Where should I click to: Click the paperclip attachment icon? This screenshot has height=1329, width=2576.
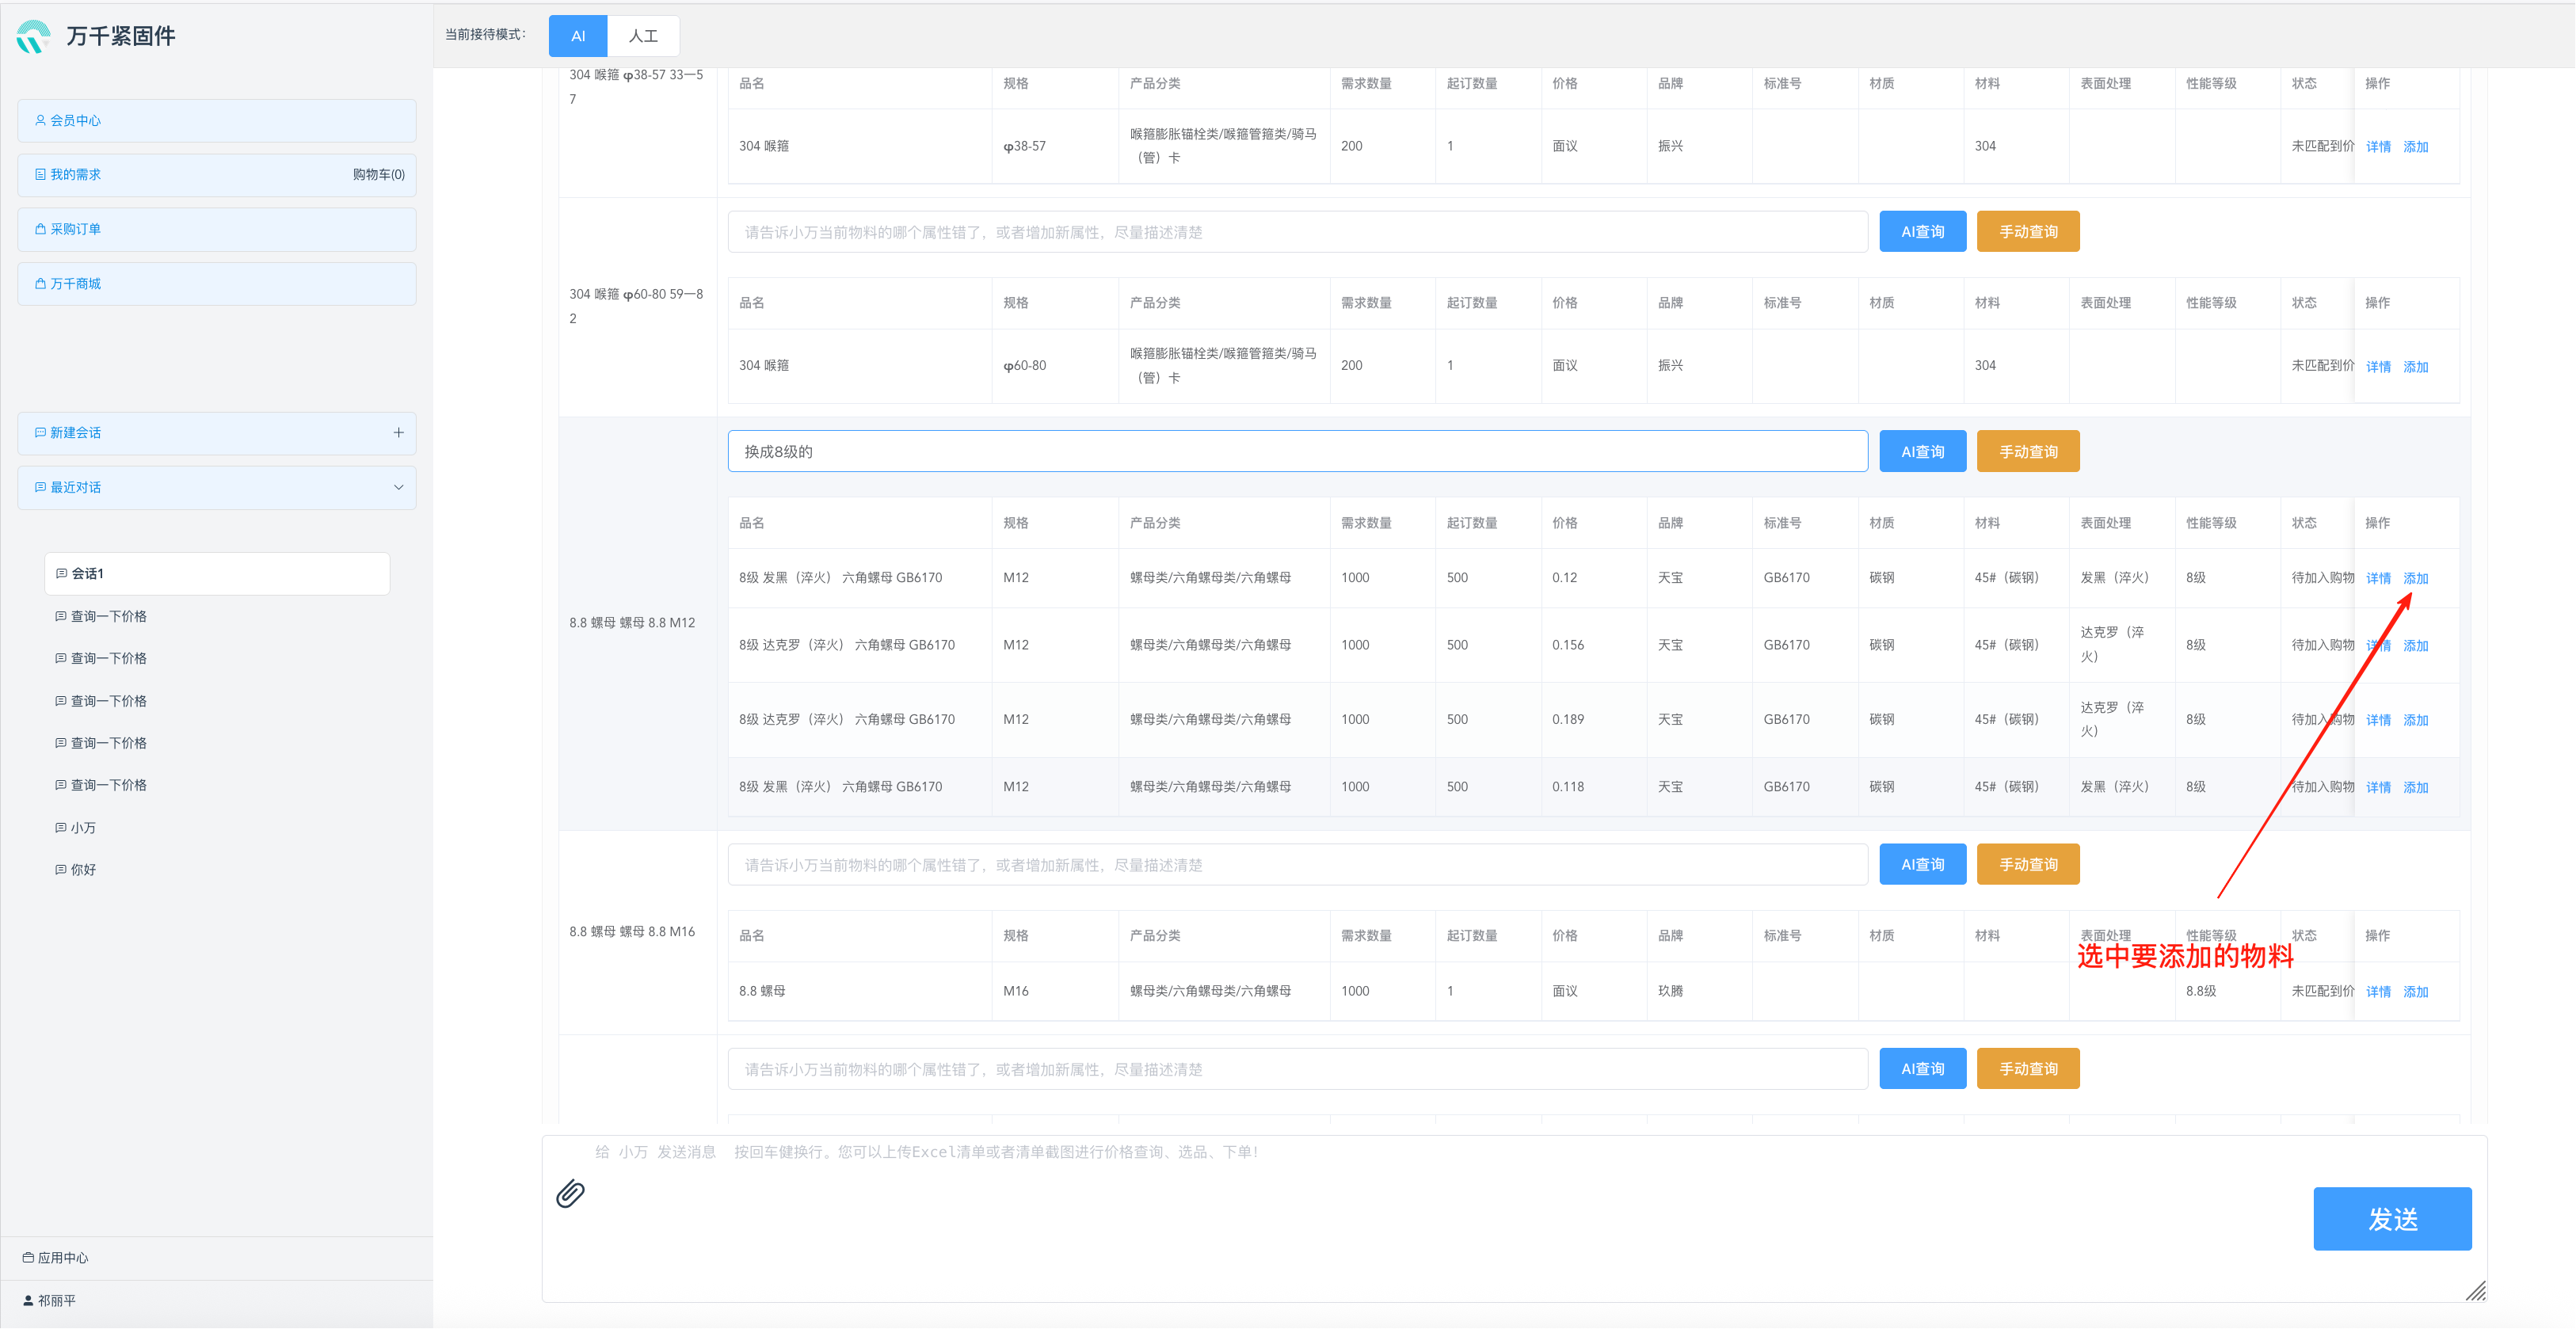point(570,1193)
